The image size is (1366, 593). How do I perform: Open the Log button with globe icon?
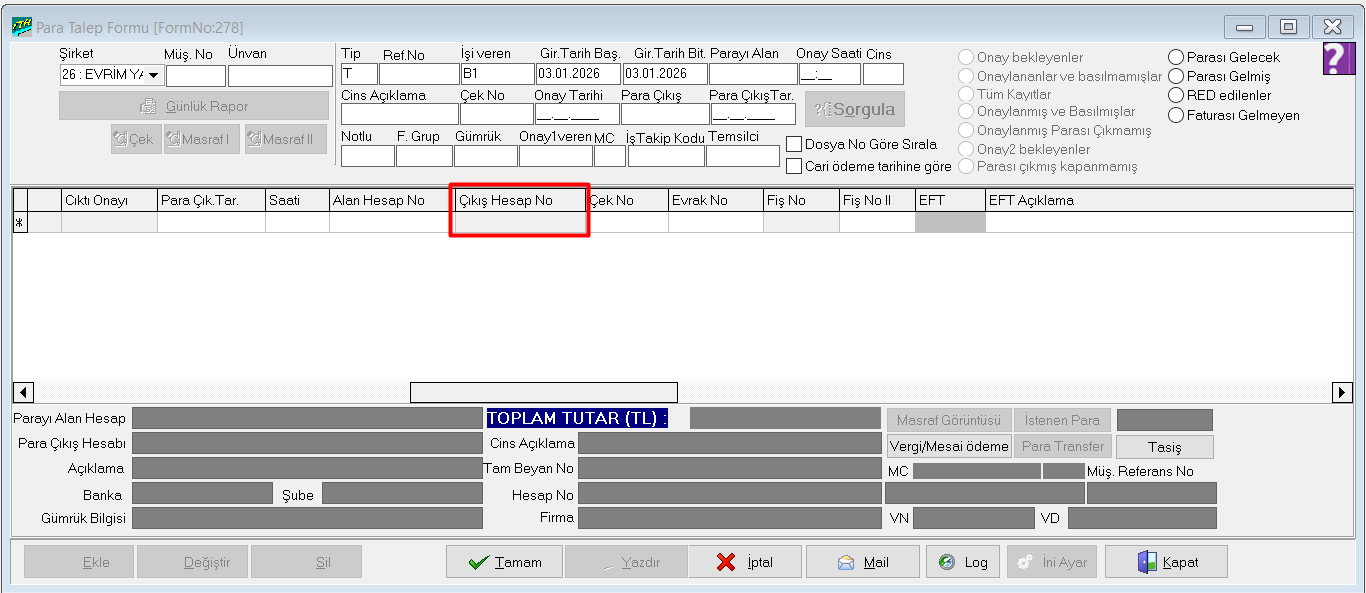(x=962, y=562)
